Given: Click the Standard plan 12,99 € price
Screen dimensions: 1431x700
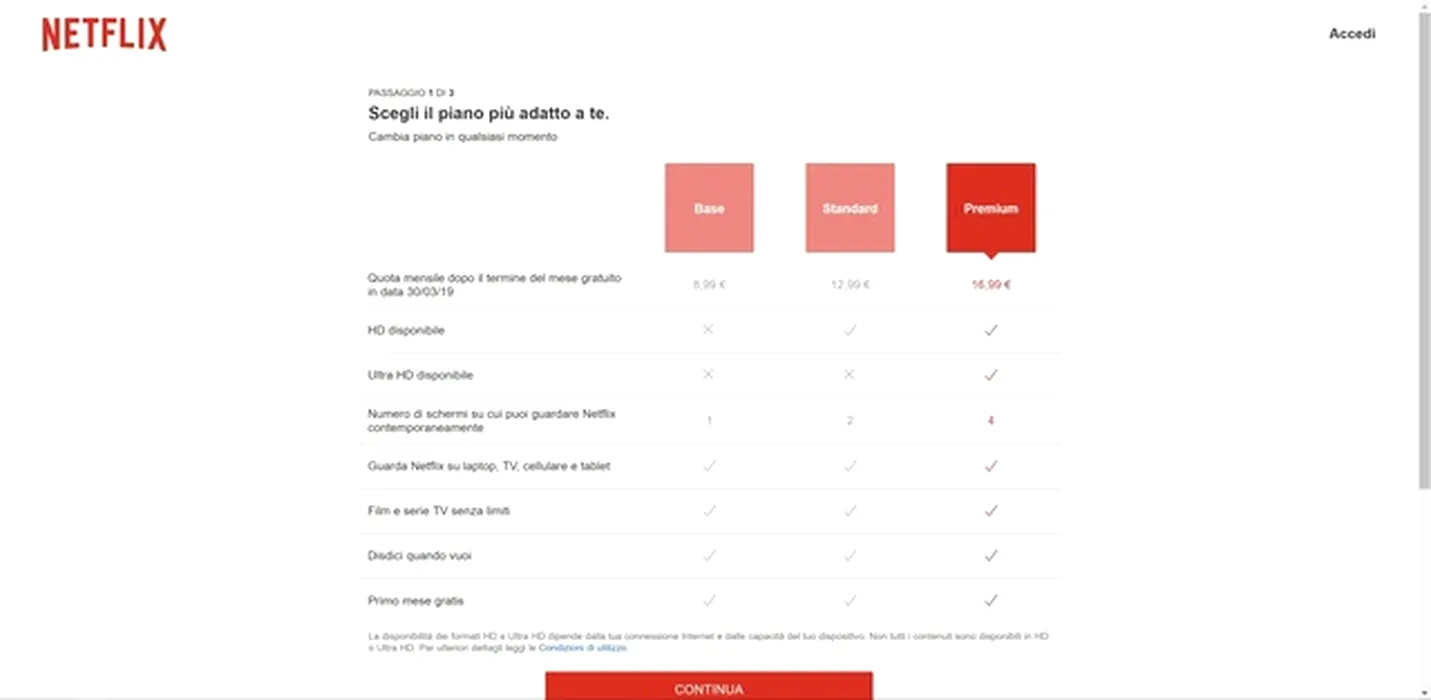Looking at the screenshot, I should click(850, 285).
